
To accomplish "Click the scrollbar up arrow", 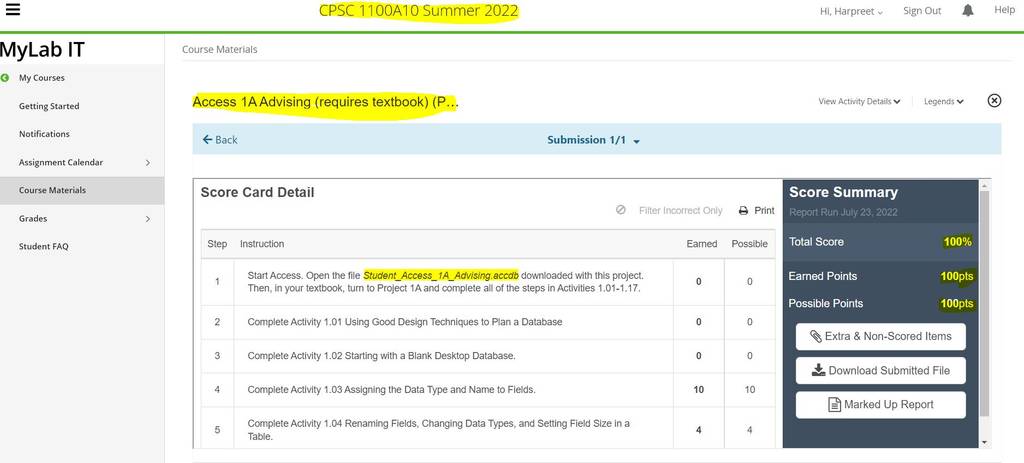I will (x=984, y=185).
